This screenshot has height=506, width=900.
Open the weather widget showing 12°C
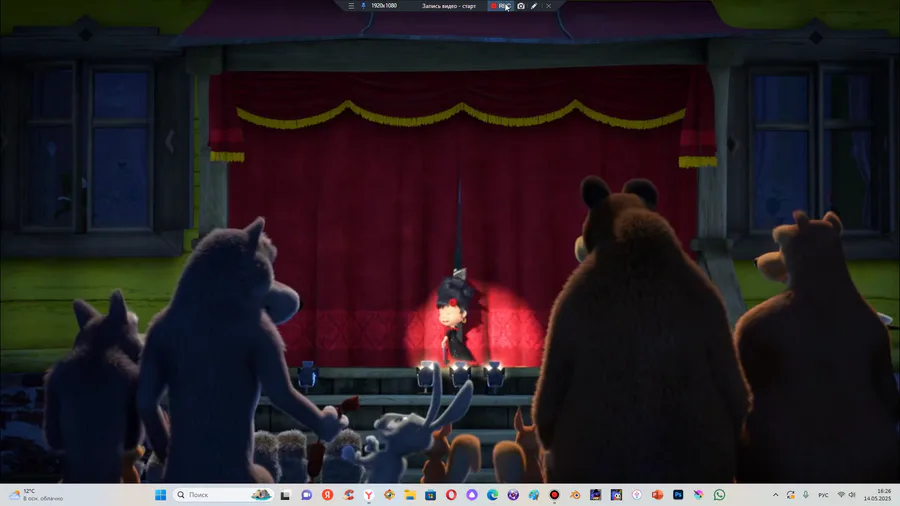36,495
